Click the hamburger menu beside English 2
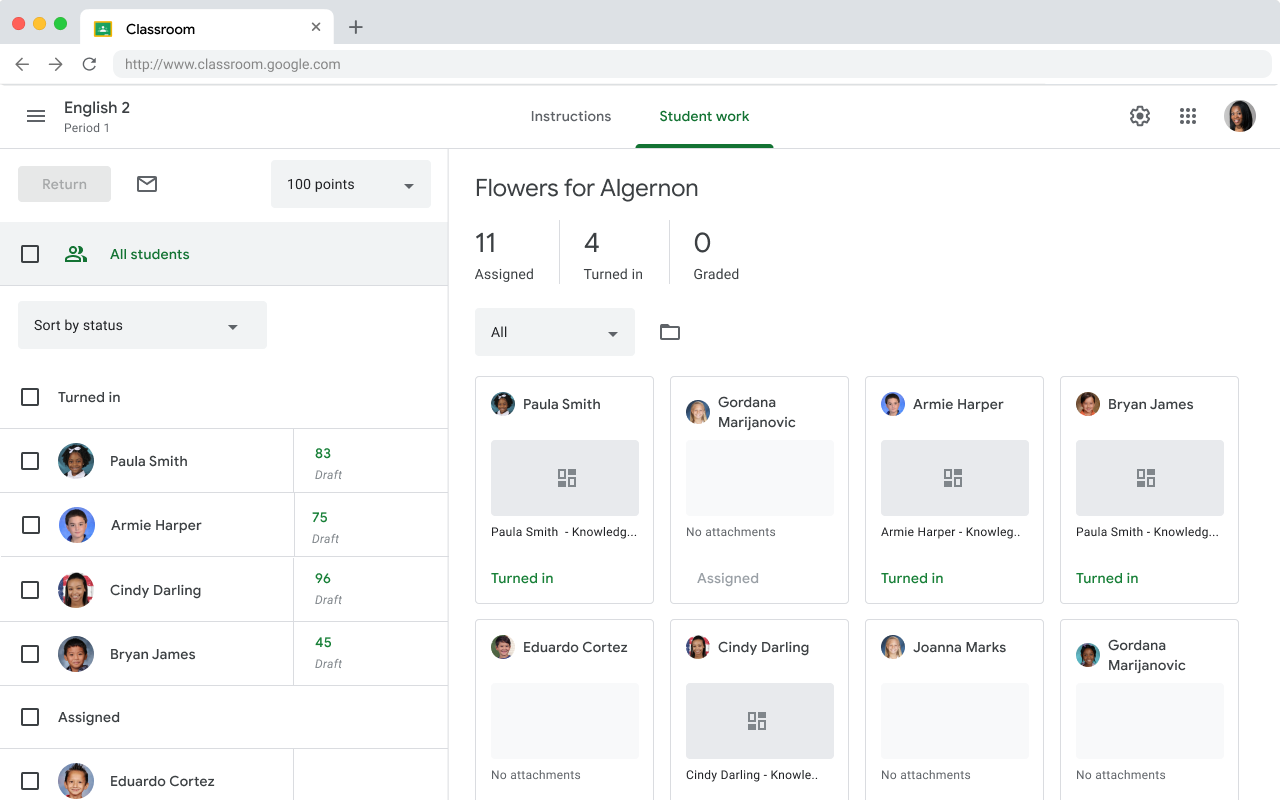The height and width of the screenshot is (800, 1280). click(x=36, y=116)
